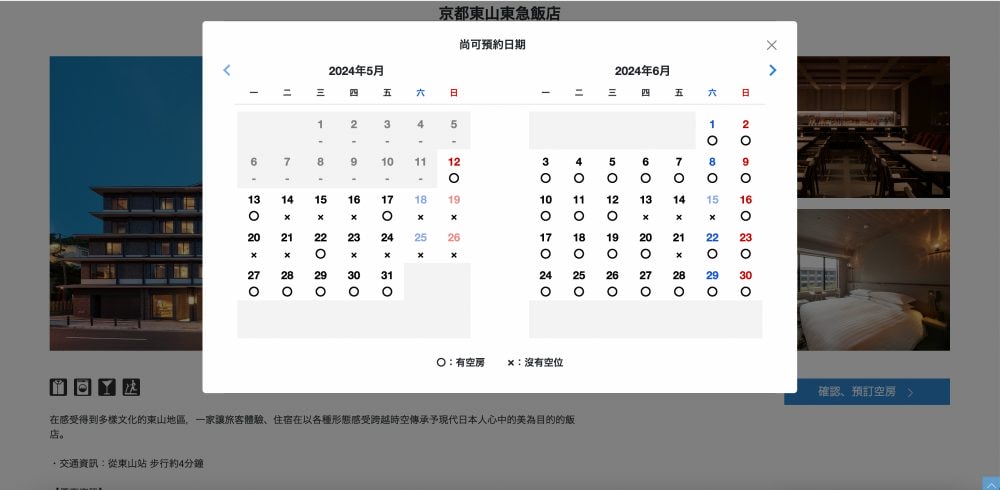Click the 有空房 legend label
1000x490 pixels.
point(470,362)
